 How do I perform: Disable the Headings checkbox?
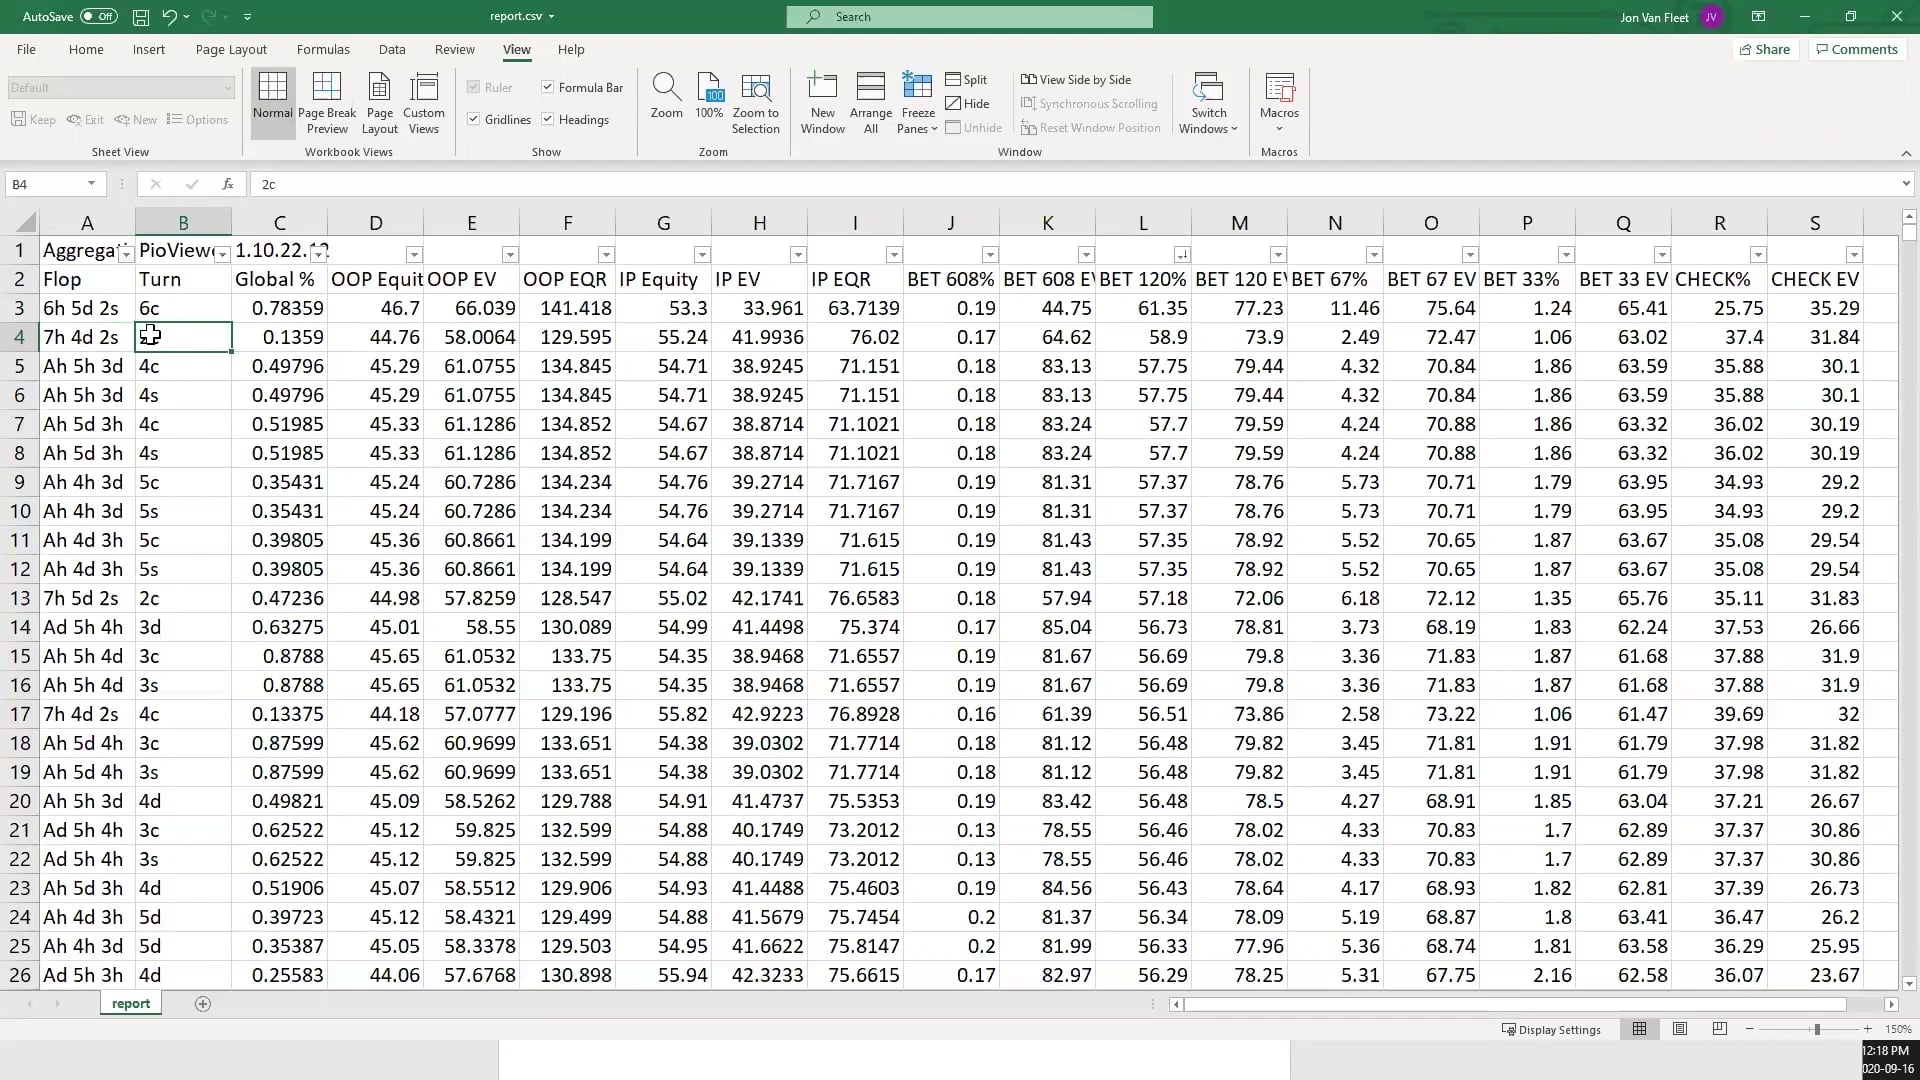(548, 120)
